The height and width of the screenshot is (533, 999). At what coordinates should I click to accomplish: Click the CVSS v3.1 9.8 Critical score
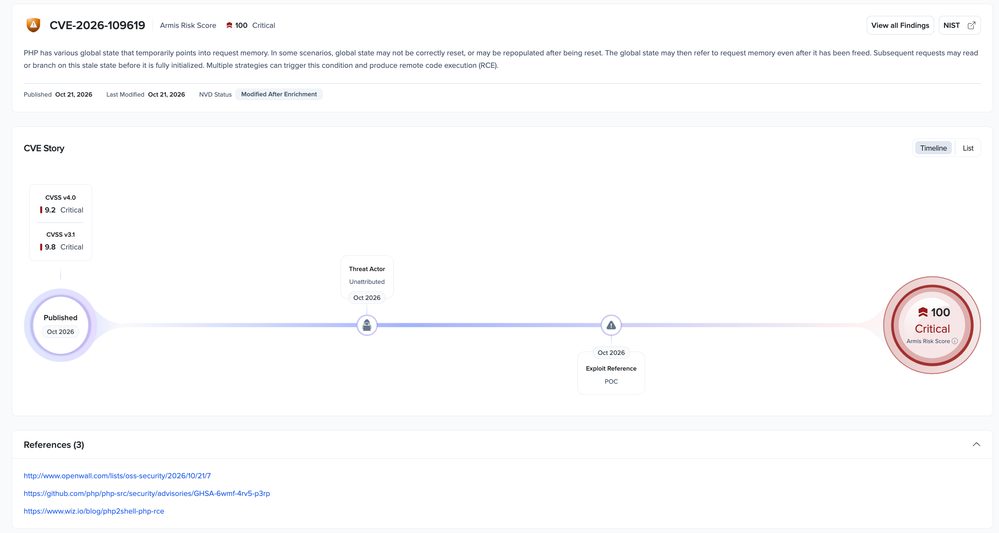[x=61, y=247]
